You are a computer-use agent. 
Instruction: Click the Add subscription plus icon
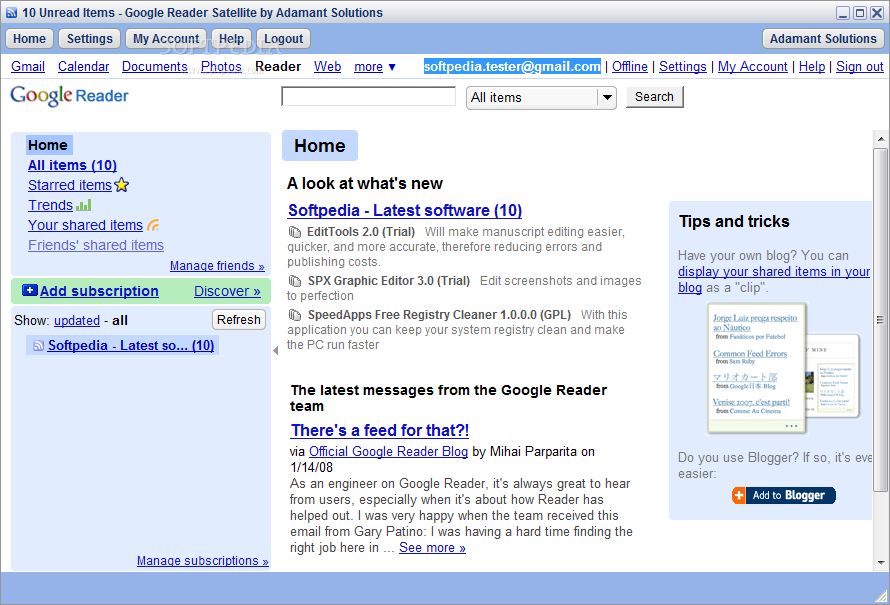(x=30, y=291)
